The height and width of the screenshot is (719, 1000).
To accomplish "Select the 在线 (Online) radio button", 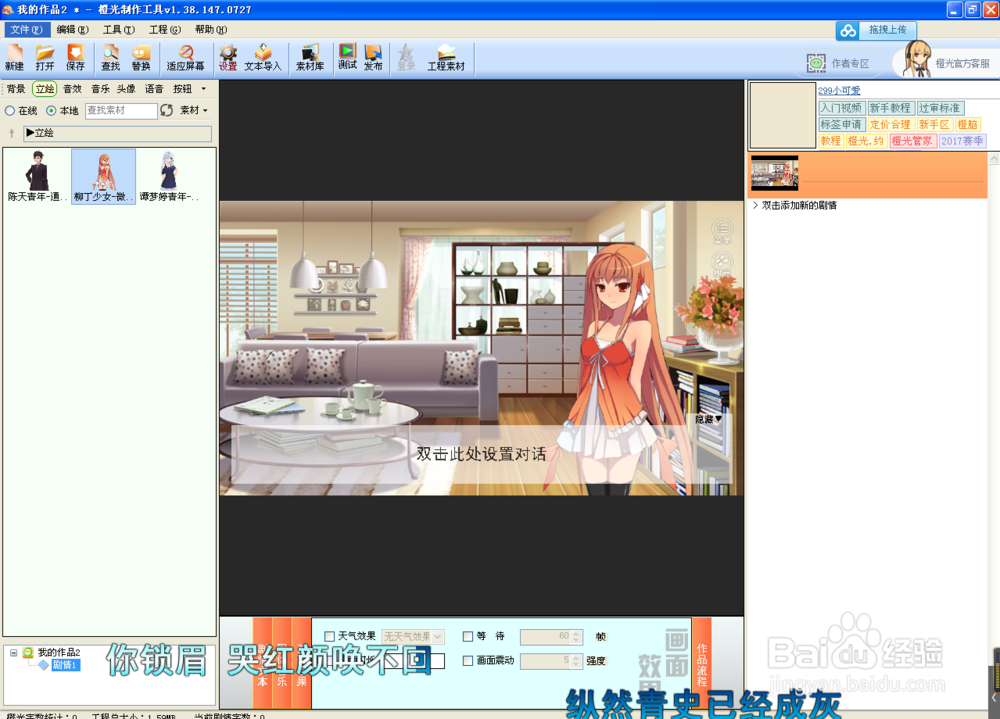I will click(10, 111).
